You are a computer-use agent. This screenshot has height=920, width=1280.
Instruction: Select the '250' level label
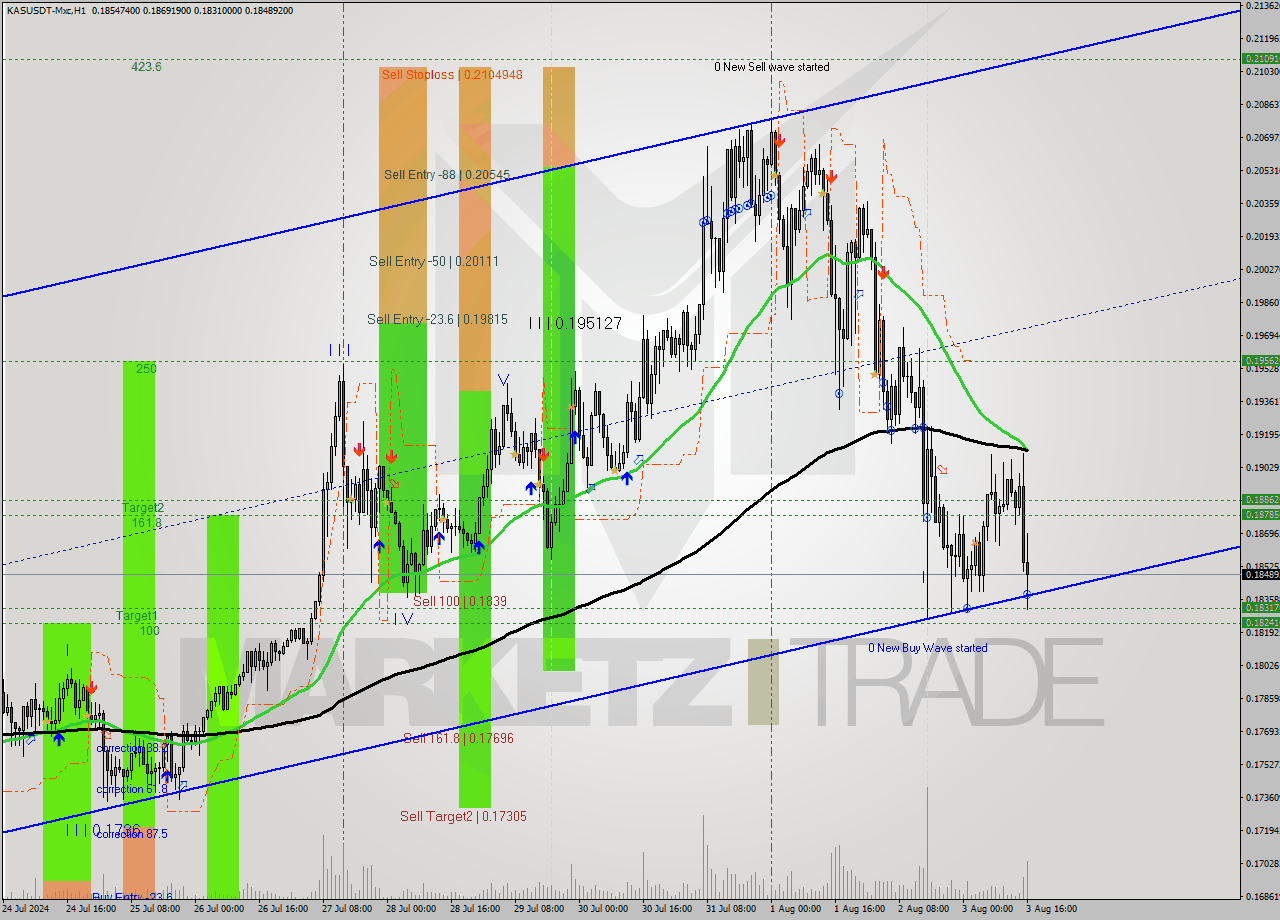(146, 368)
